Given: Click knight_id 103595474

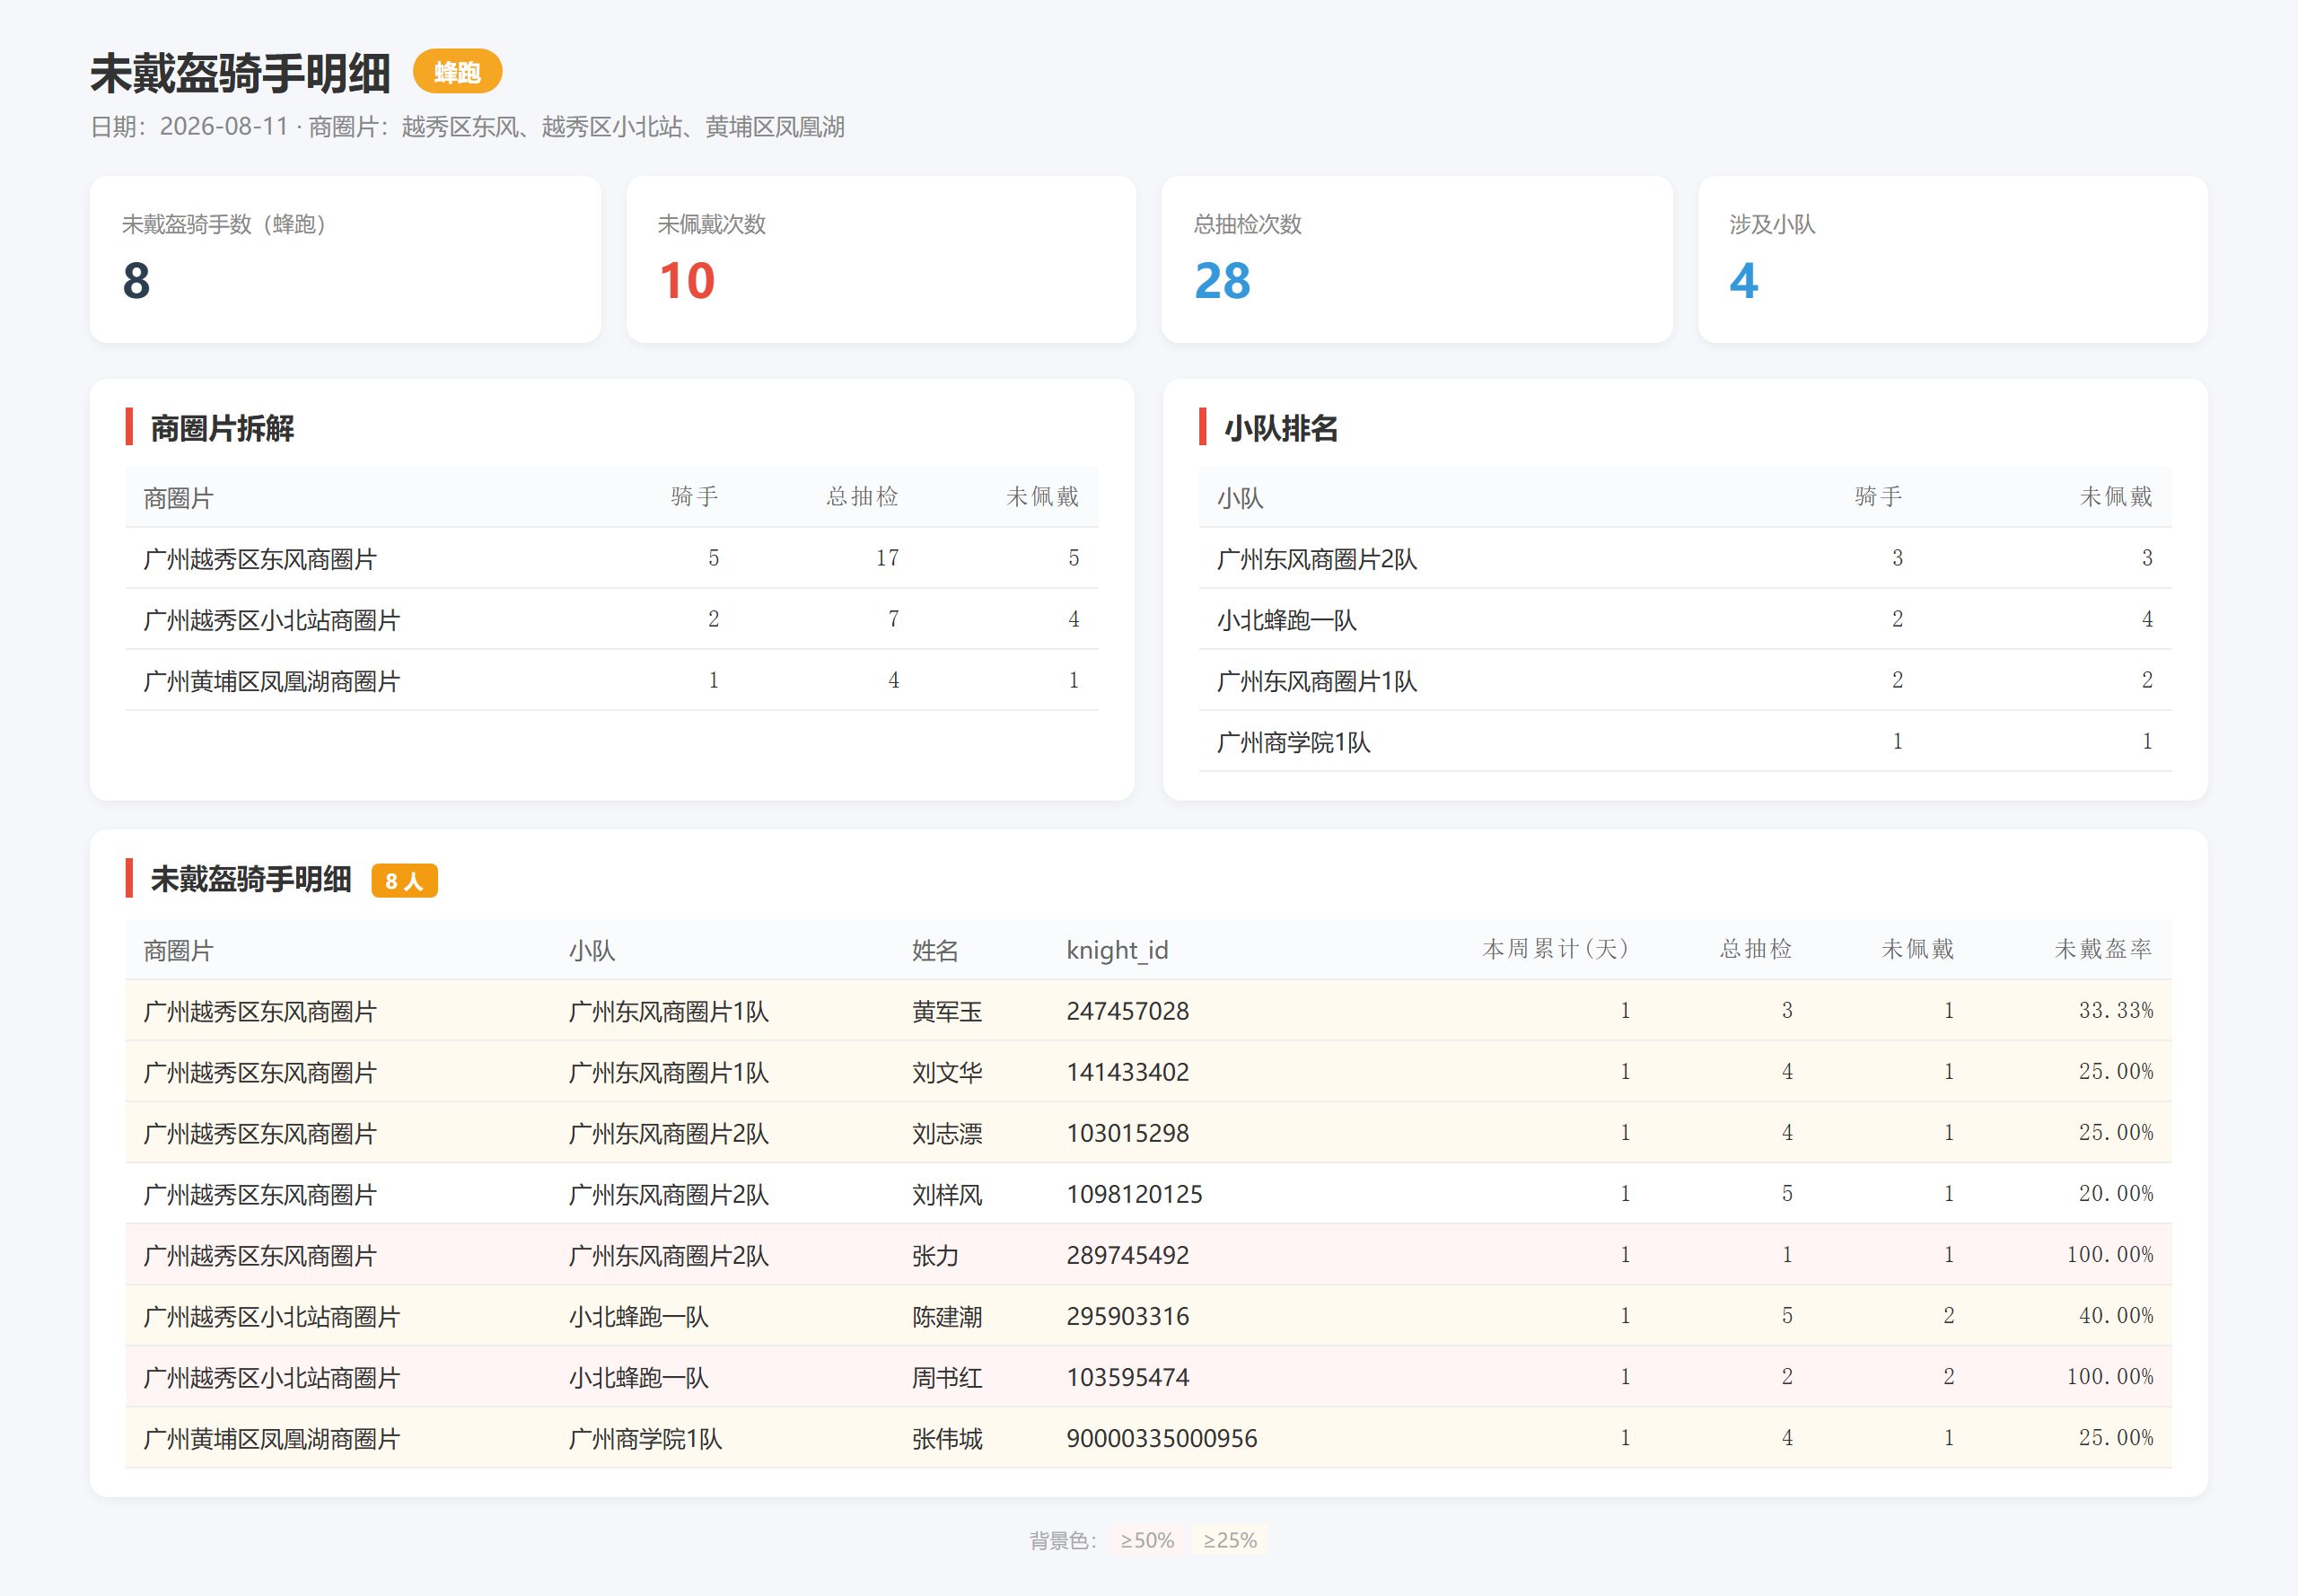Looking at the screenshot, I should point(1128,1377).
